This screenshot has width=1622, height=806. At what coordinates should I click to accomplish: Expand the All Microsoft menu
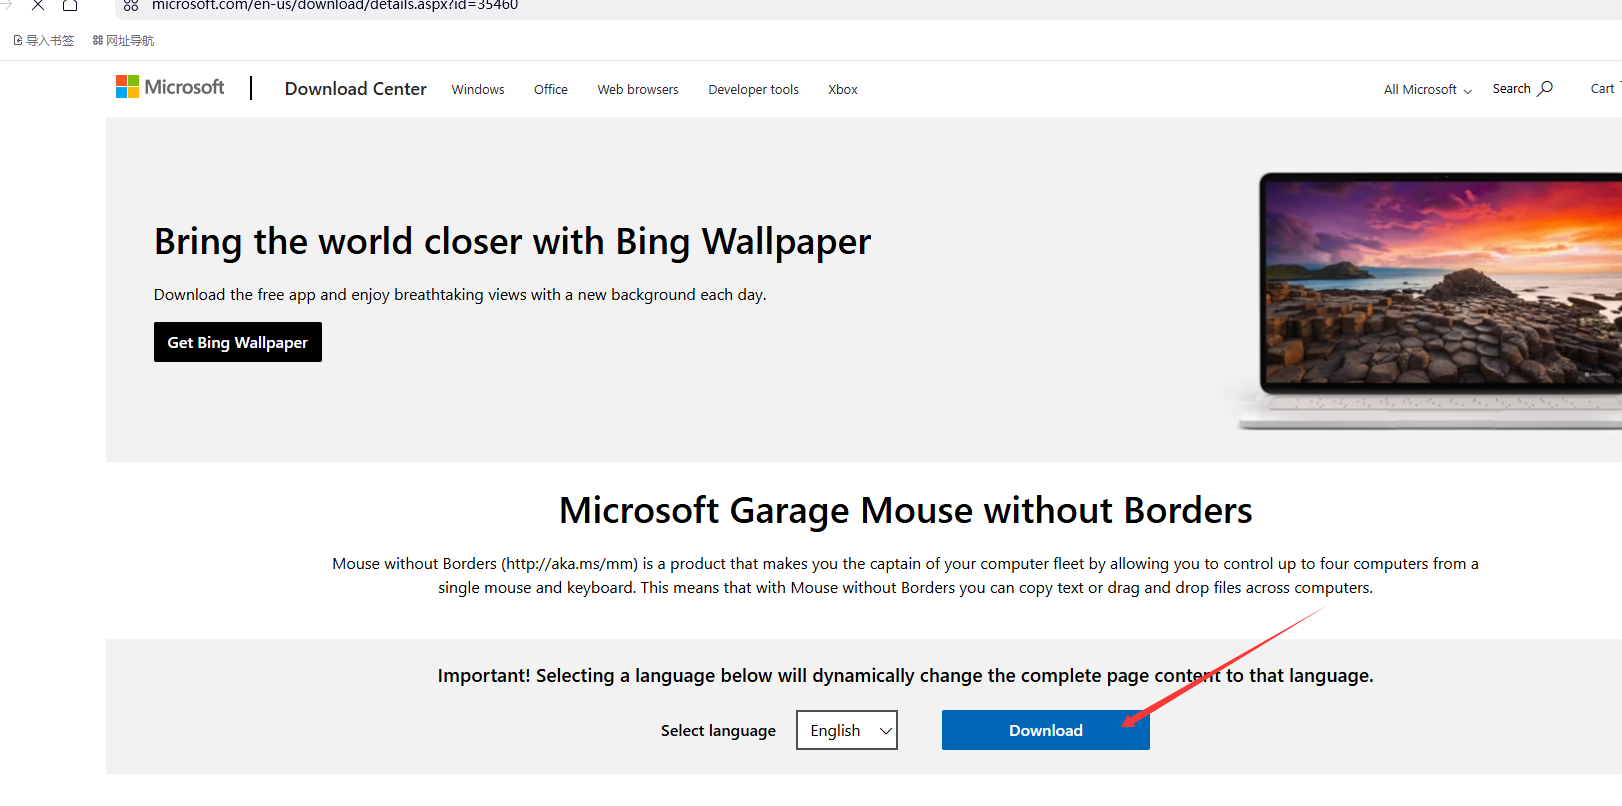[x=1427, y=90]
